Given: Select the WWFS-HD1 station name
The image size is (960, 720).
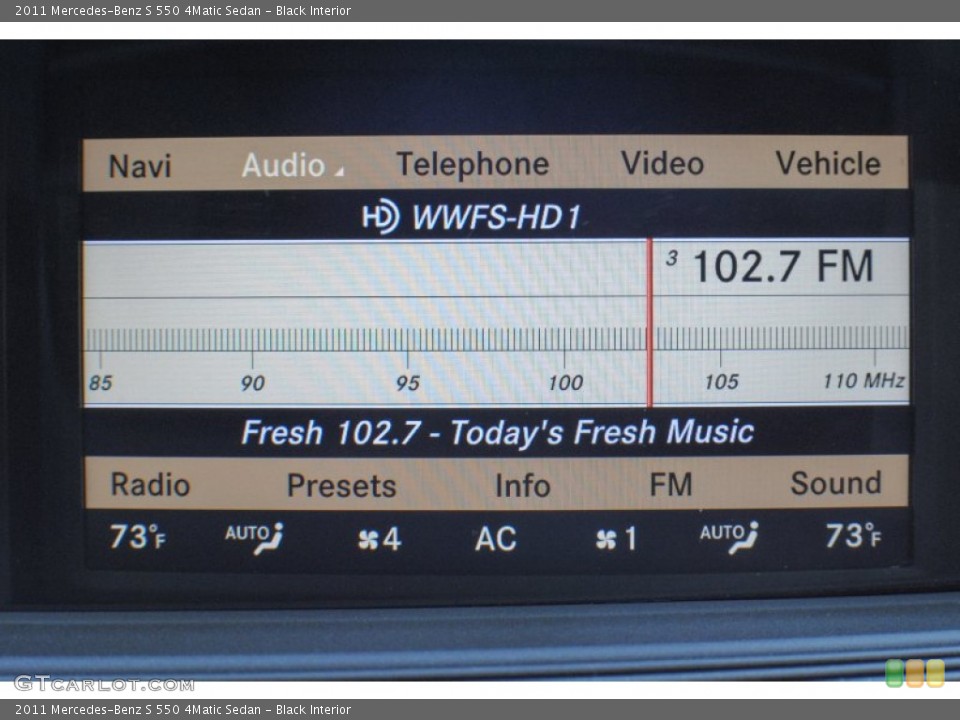Looking at the screenshot, I should click(x=496, y=217).
